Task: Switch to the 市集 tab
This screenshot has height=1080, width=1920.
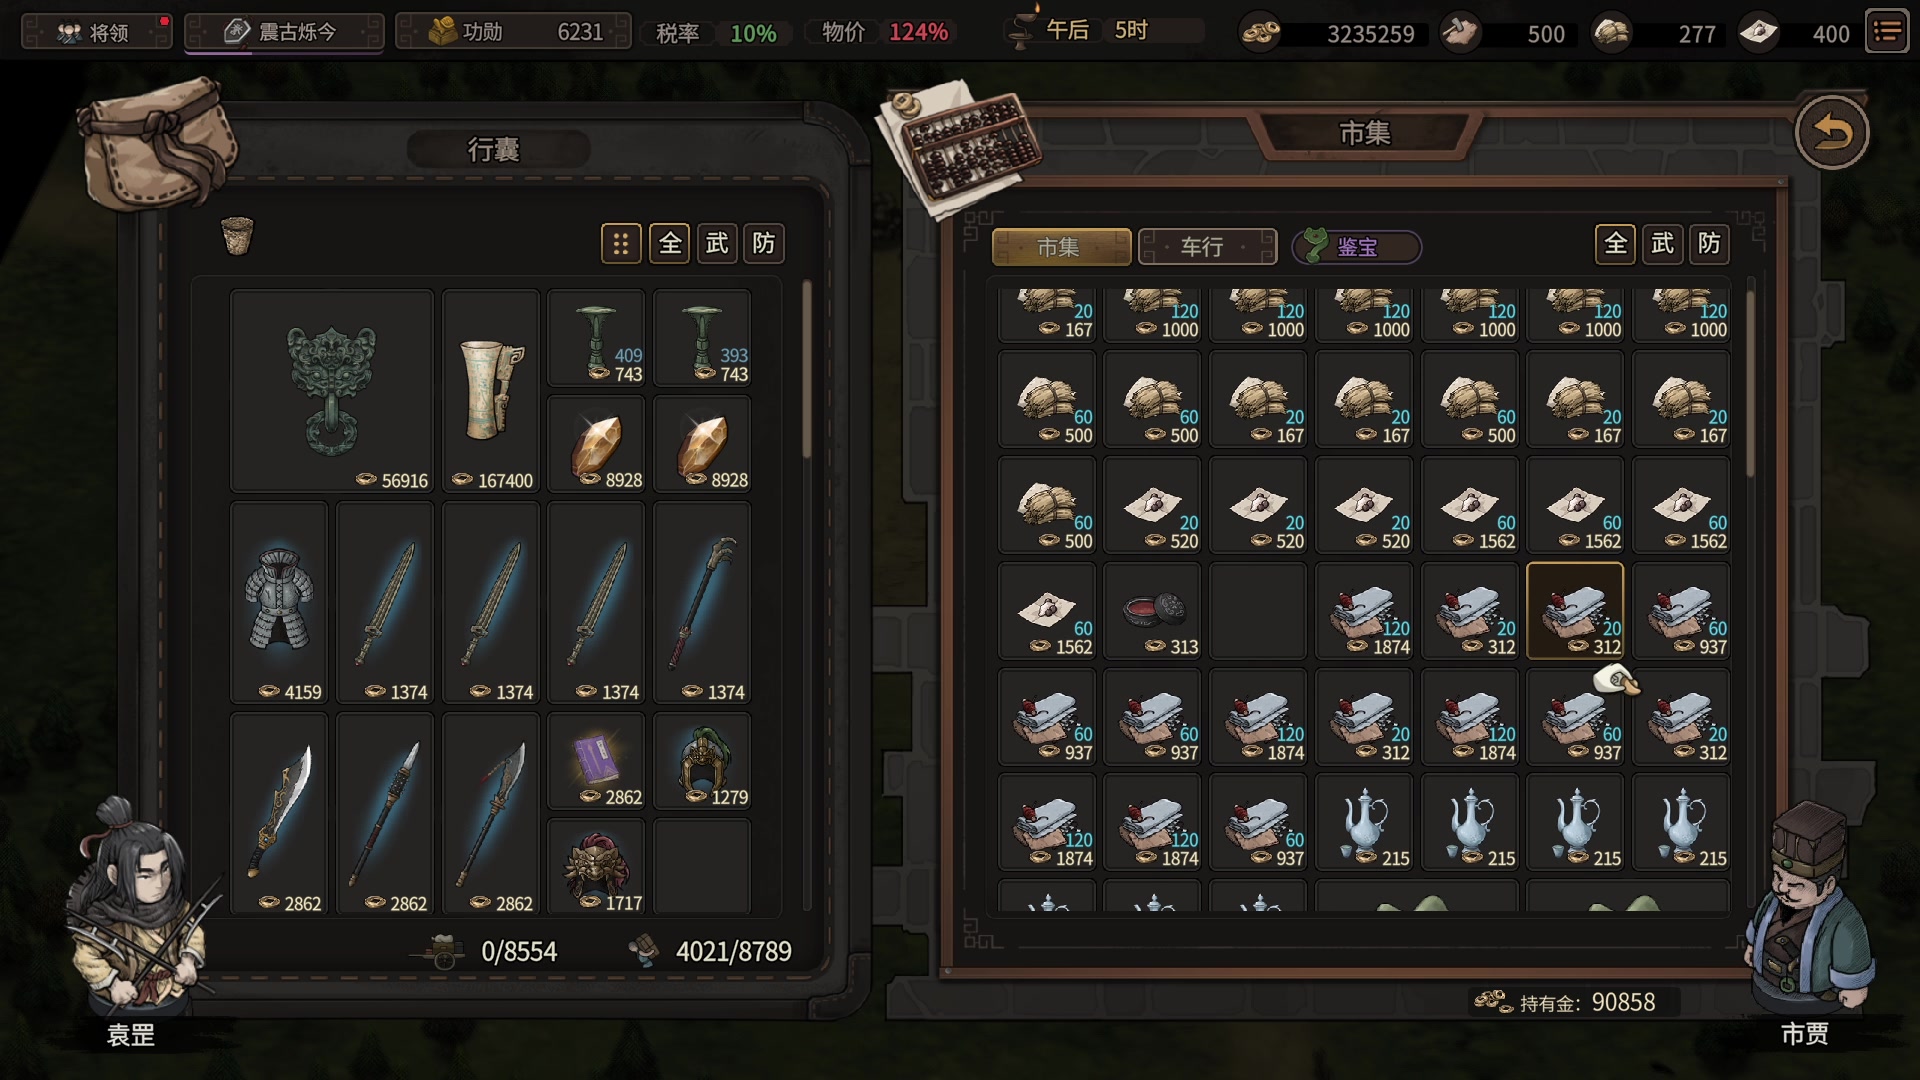Action: click(1062, 247)
